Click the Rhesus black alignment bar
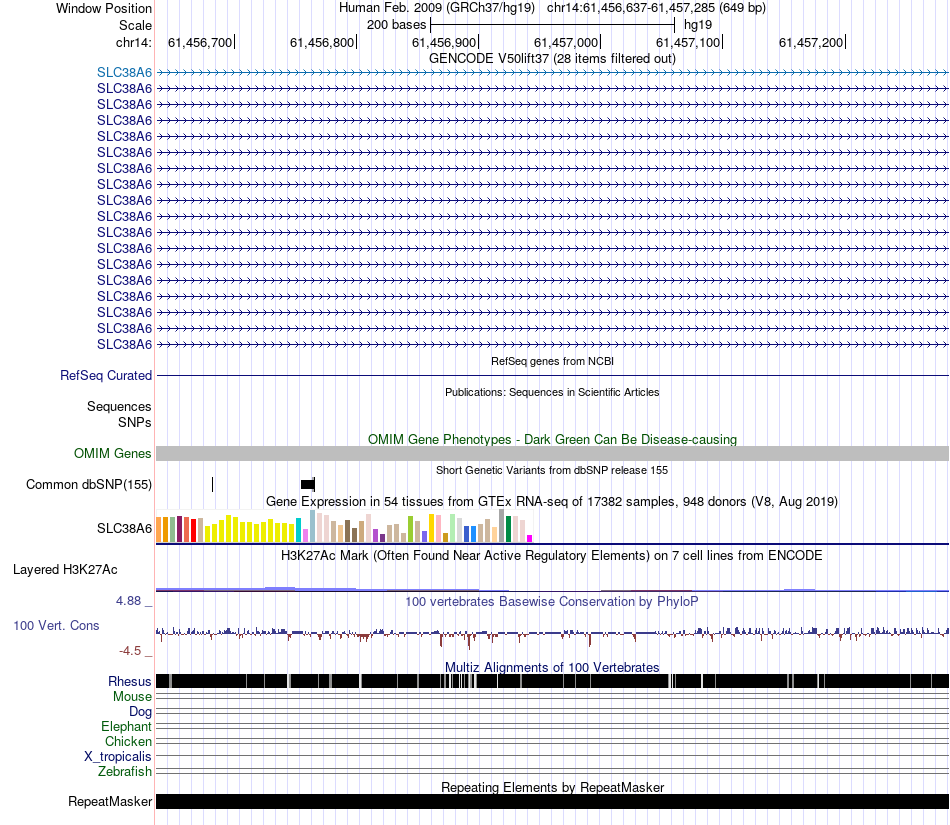 click(552, 681)
